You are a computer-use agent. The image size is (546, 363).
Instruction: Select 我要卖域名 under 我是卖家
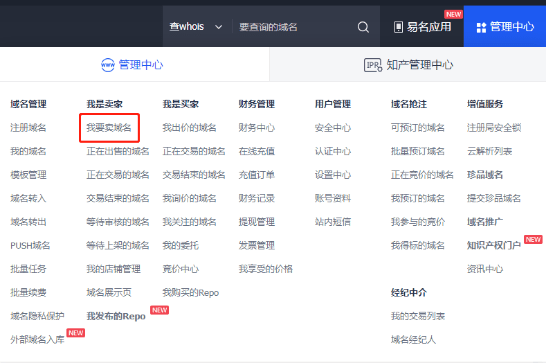point(109,128)
